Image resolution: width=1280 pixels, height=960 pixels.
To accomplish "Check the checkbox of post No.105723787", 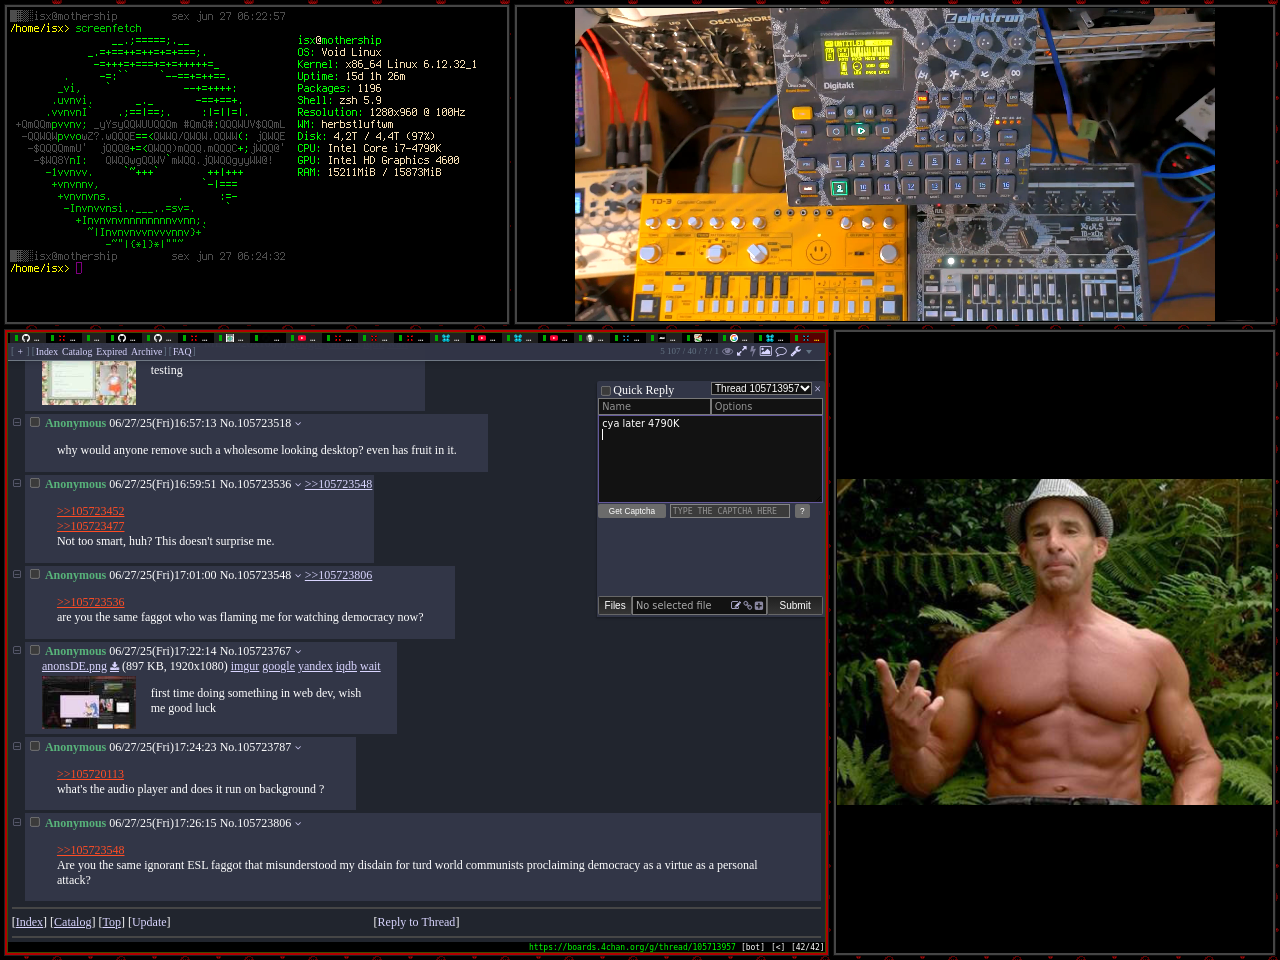I will click(x=35, y=746).
